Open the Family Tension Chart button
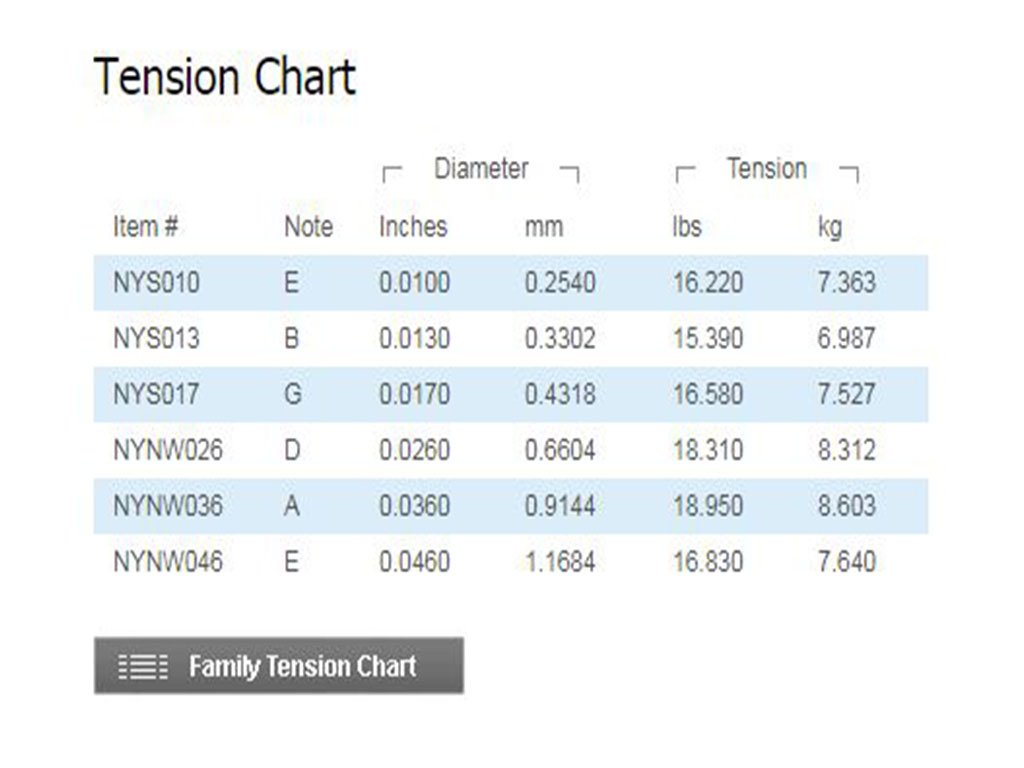The width and height of the screenshot is (1024, 768). point(279,665)
